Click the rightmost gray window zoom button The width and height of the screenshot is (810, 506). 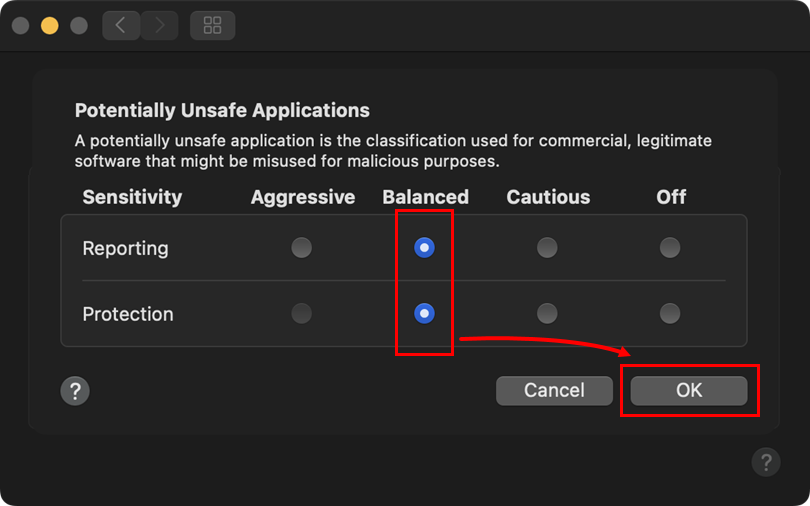[x=79, y=25]
